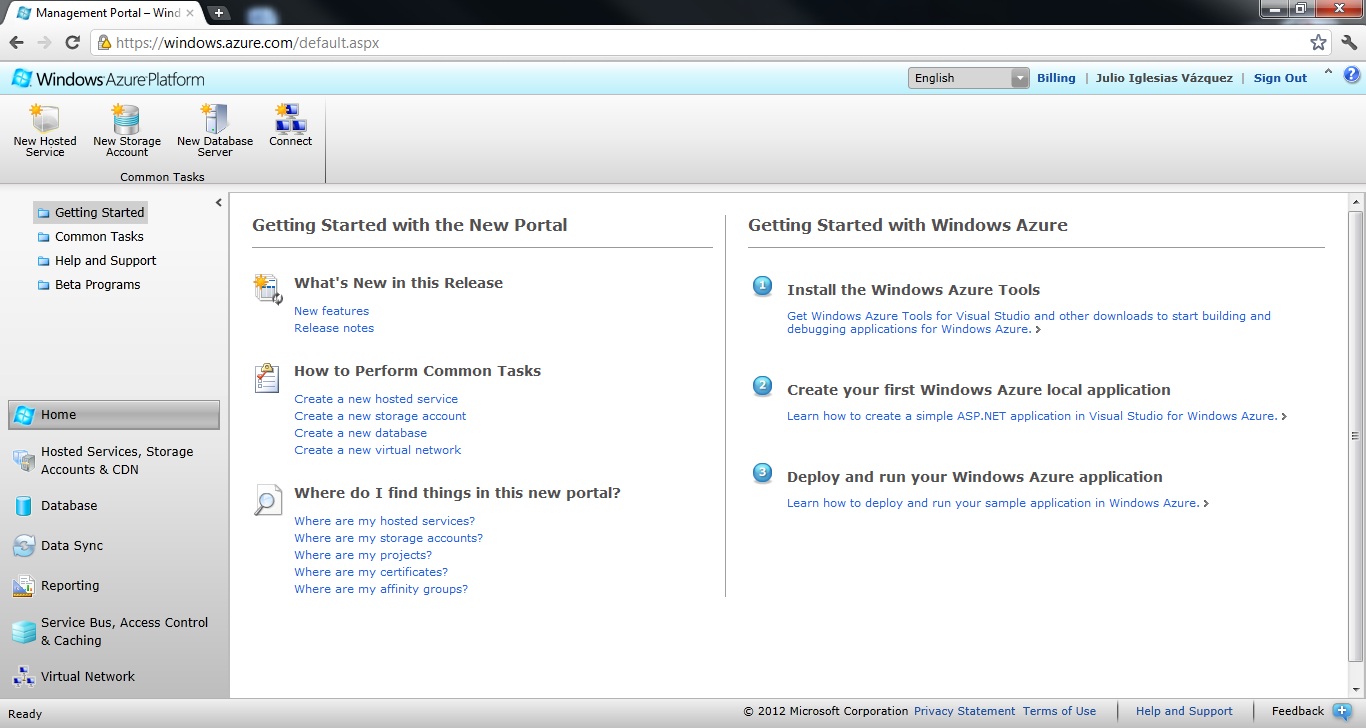Open Learn how to create ASP.NET application link
Image resolution: width=1366 pixels, height=728 pixels.
[1032, 416]
